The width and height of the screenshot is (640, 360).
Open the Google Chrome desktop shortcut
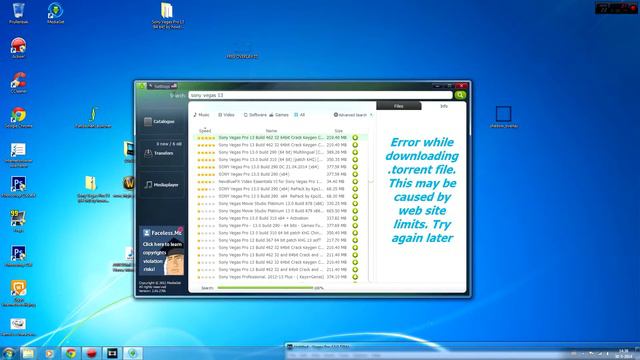coord(18,118)
